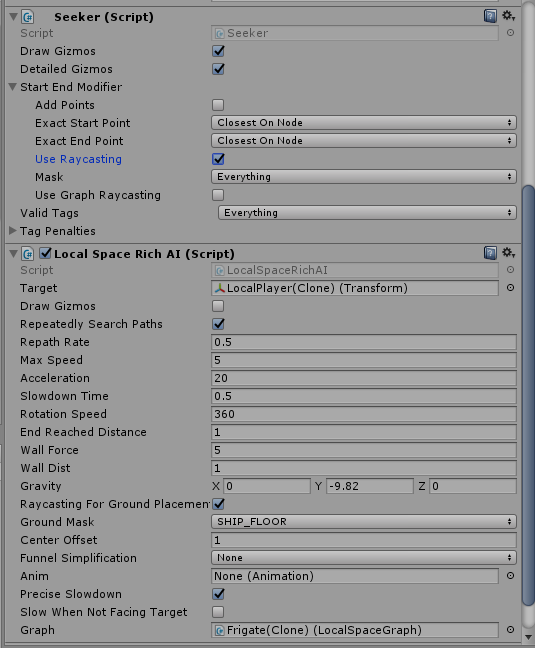Open the Ground Mask SHIP_FLOOR dropdown

(x=364, y=522)
